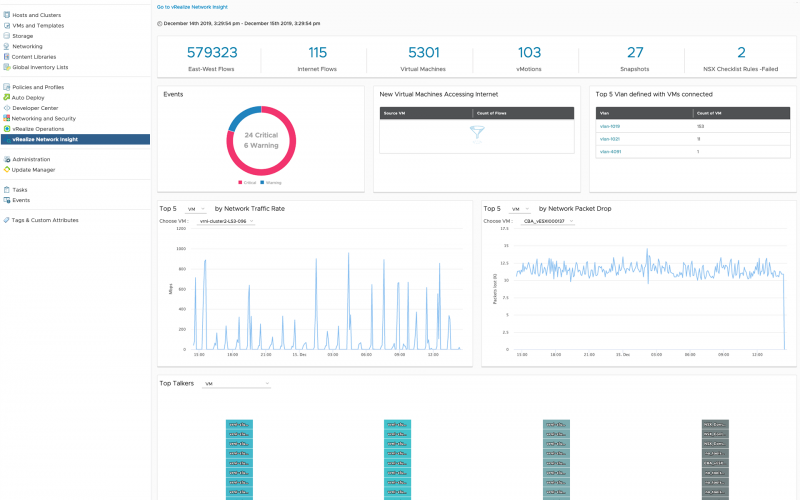
Task: Open vlan-1021 link in Vlan table
Action: coord(610,139)
